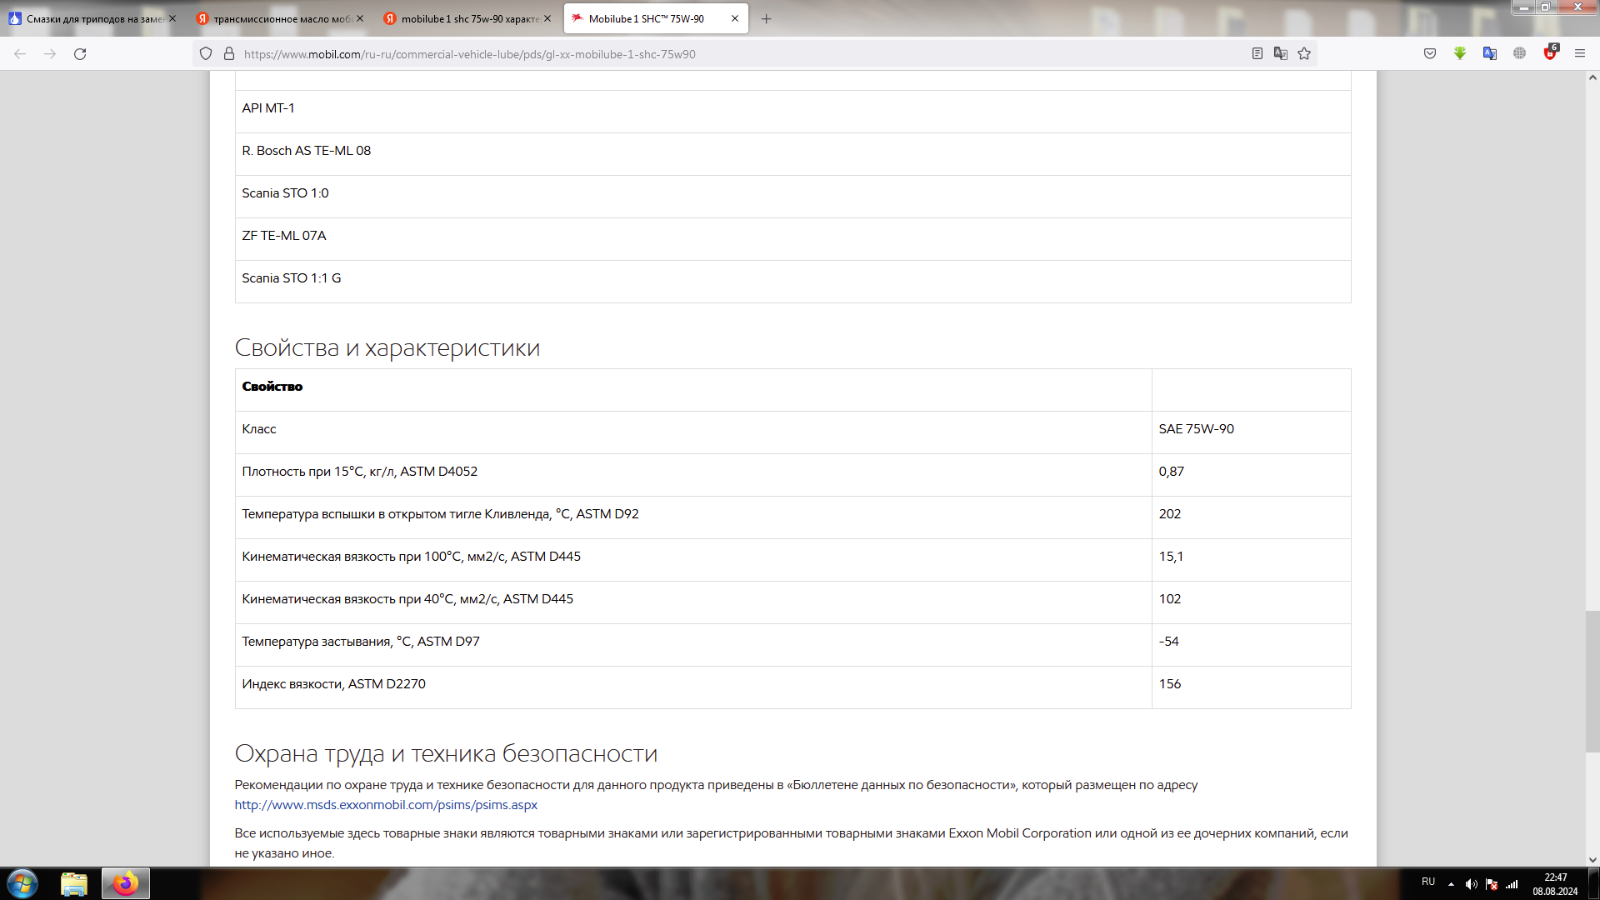Open the msds.exxonmobil.com psims link

[x=386, y=805]
